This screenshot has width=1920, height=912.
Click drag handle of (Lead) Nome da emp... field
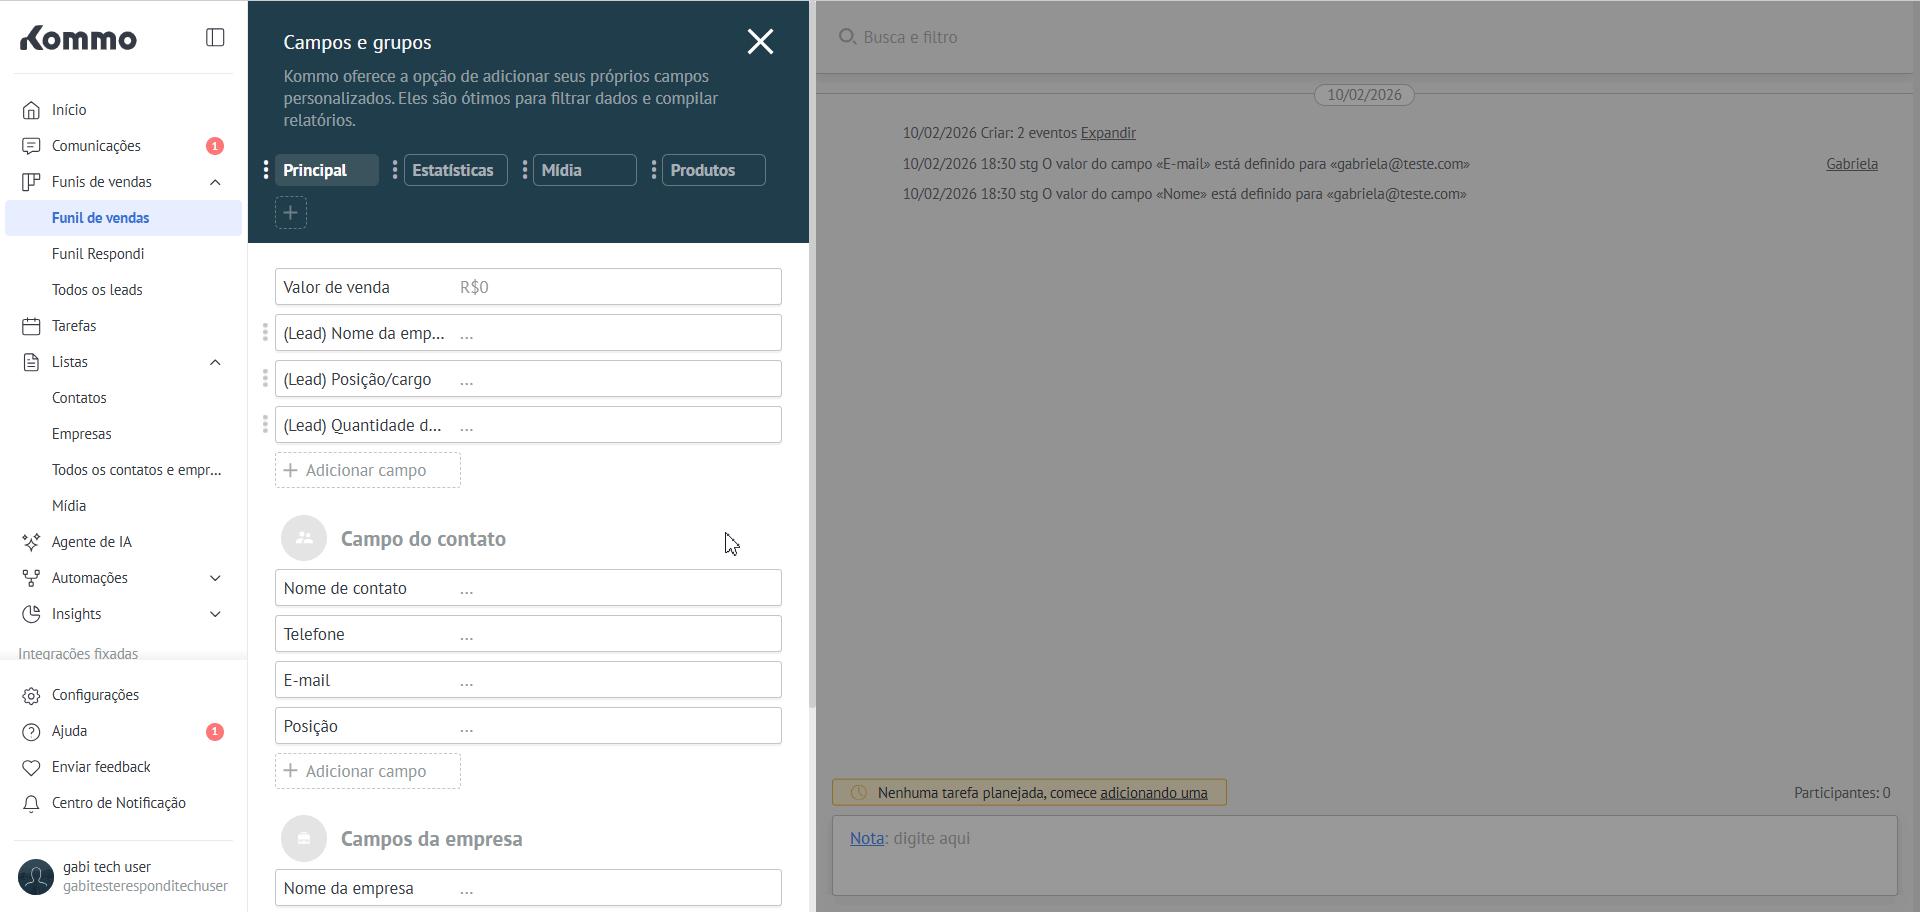click(x=265, y=332)
